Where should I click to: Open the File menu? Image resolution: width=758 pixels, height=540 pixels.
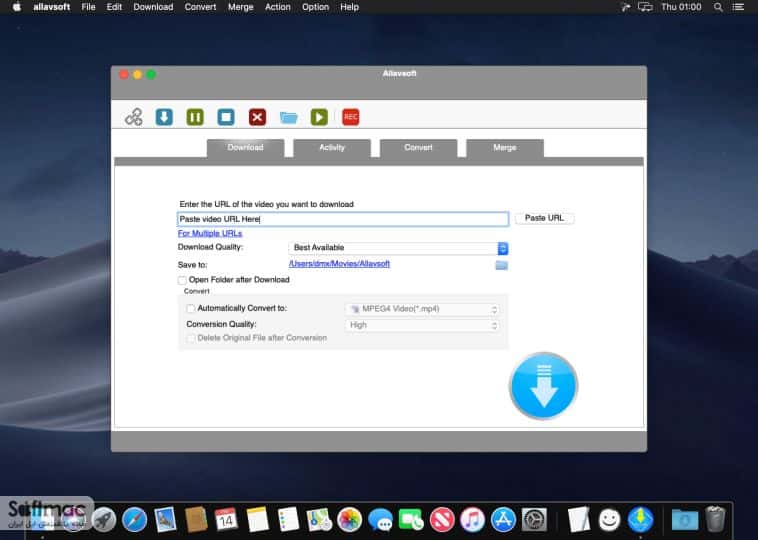[88, 7]
